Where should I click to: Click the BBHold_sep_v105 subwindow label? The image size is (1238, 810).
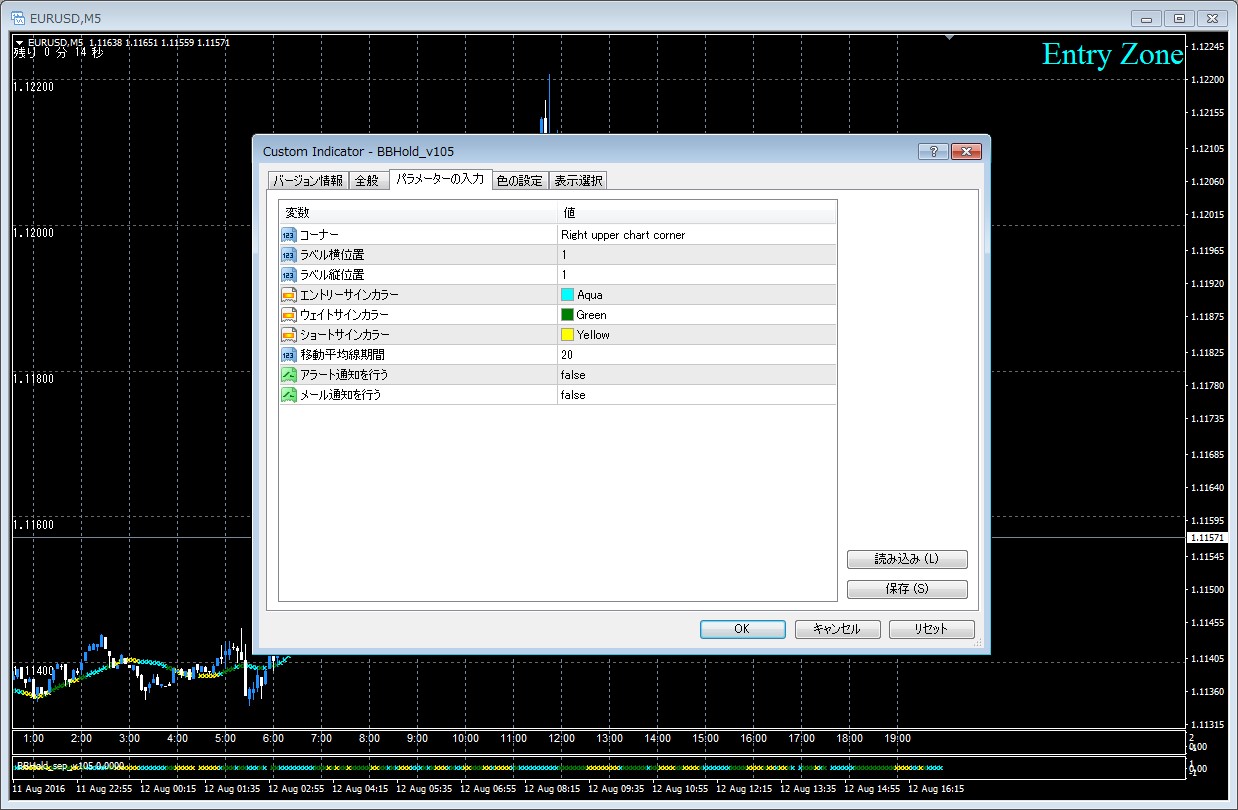(x=70, y=766)
